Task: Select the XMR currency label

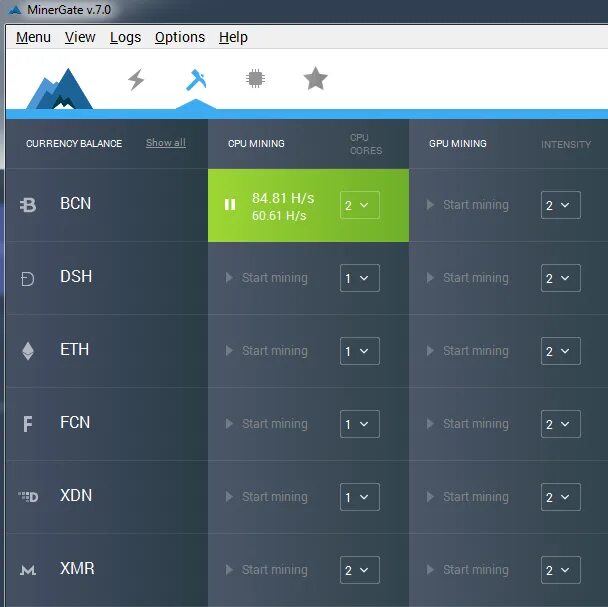Action: pyautogui.click(x=77, y=568)
